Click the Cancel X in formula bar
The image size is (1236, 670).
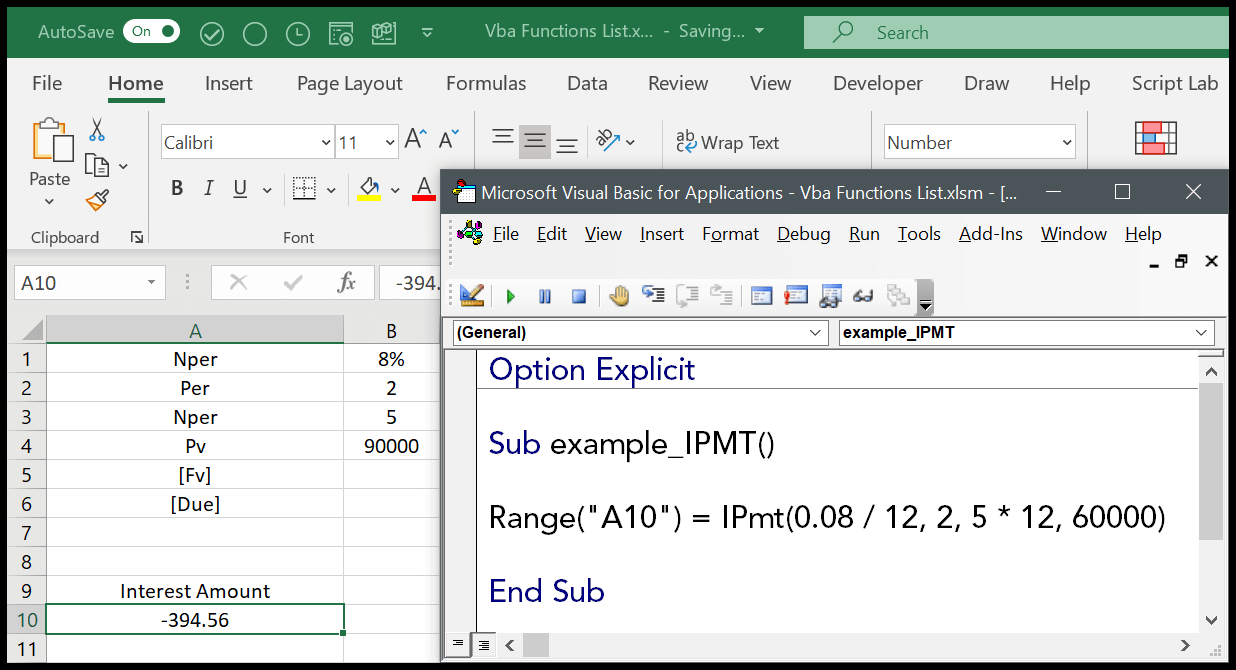point(238,283)
